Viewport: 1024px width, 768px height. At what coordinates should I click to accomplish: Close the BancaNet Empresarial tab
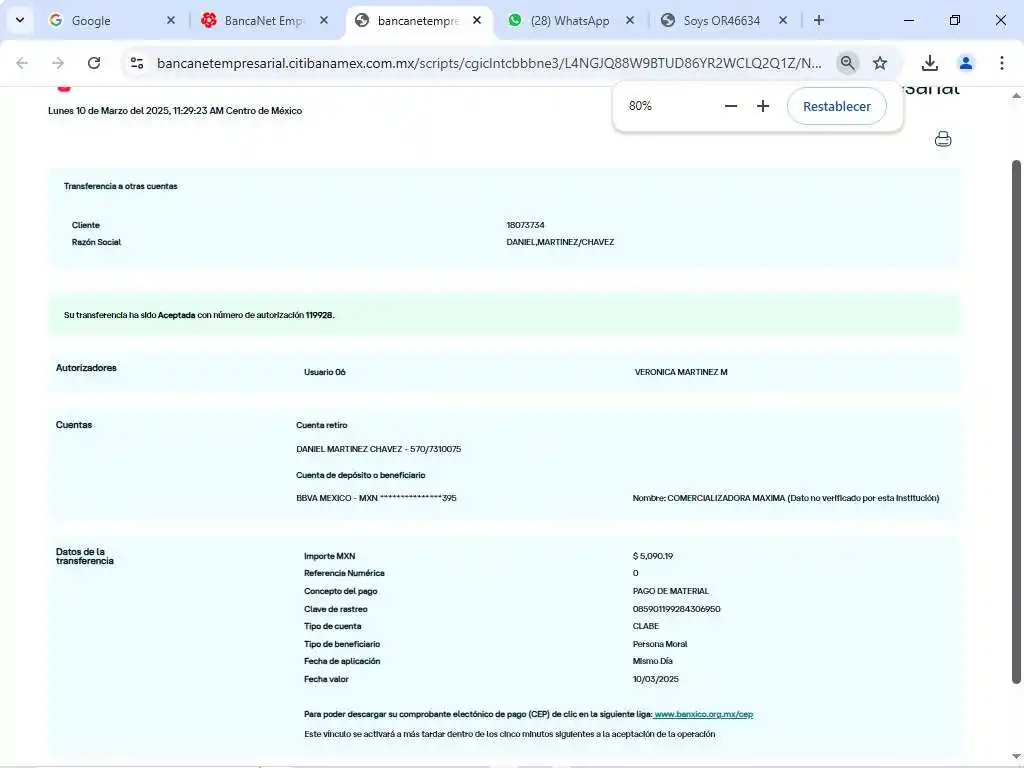pos(324,20)
